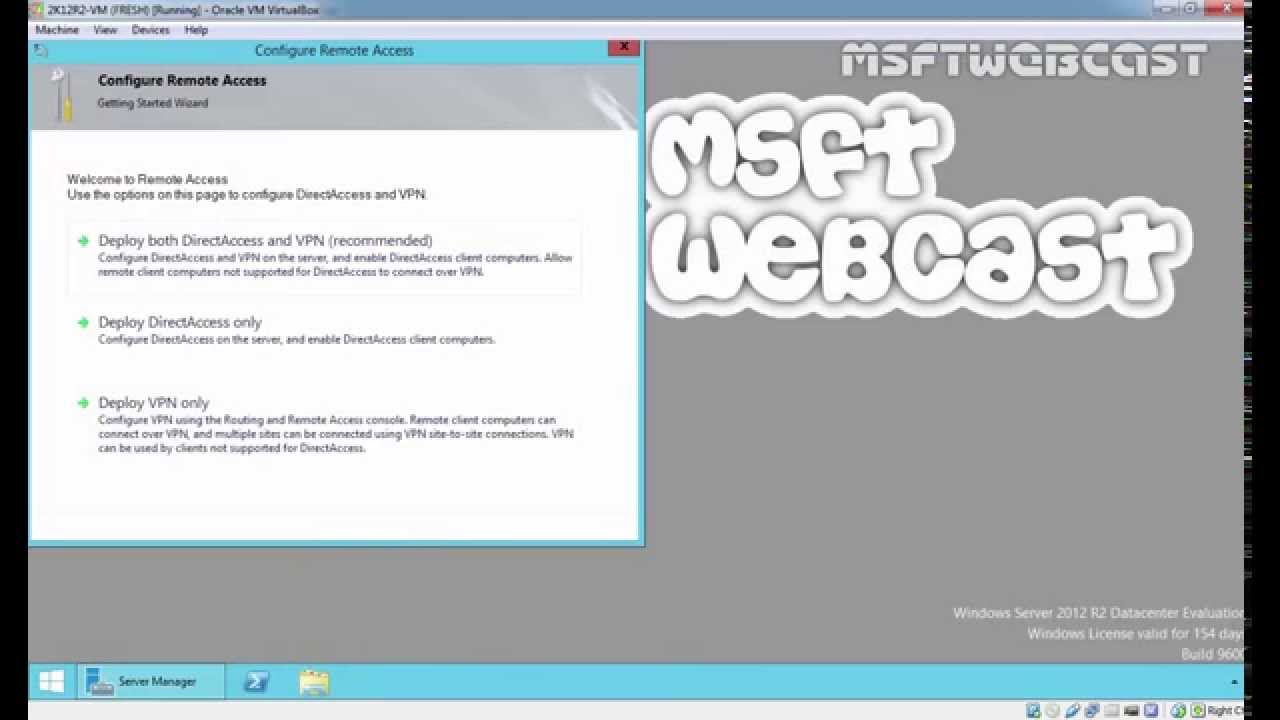1280x720 pixels.
Task: Click VirtualBox optical disc status icon
Action: point(1052,711)
